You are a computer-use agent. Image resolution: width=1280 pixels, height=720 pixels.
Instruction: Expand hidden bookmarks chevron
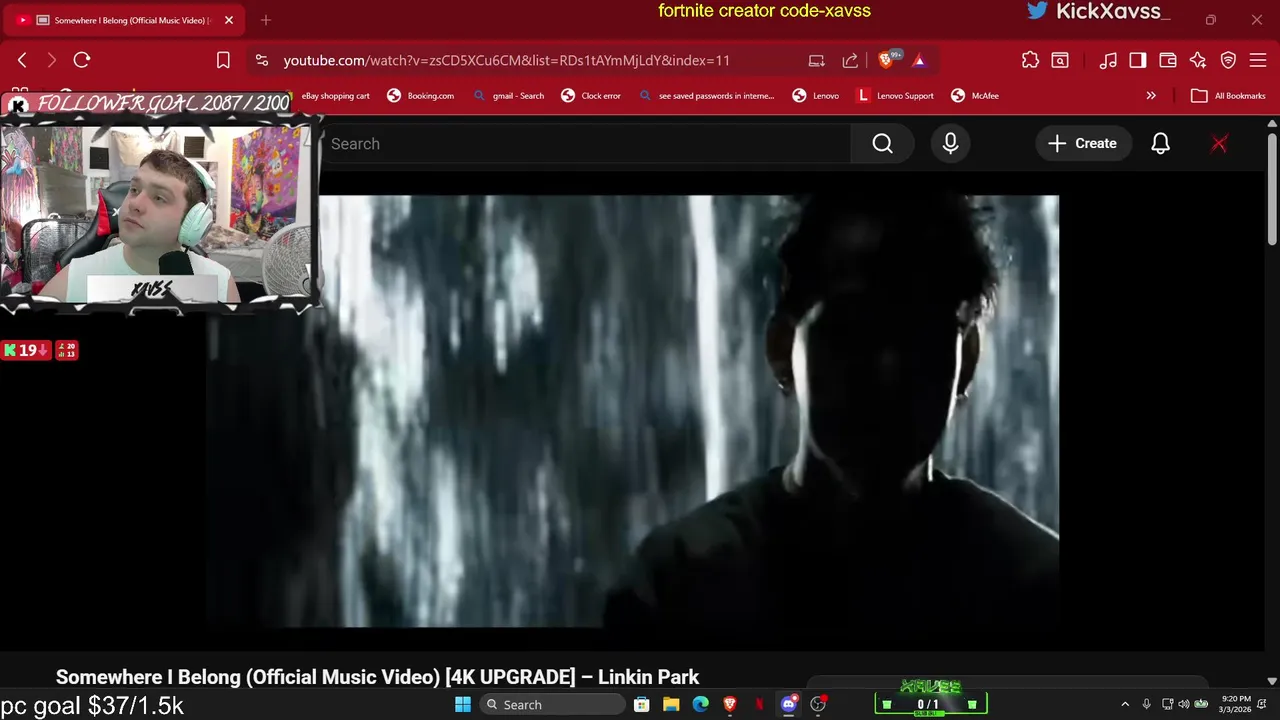[x=1151, y=96]
